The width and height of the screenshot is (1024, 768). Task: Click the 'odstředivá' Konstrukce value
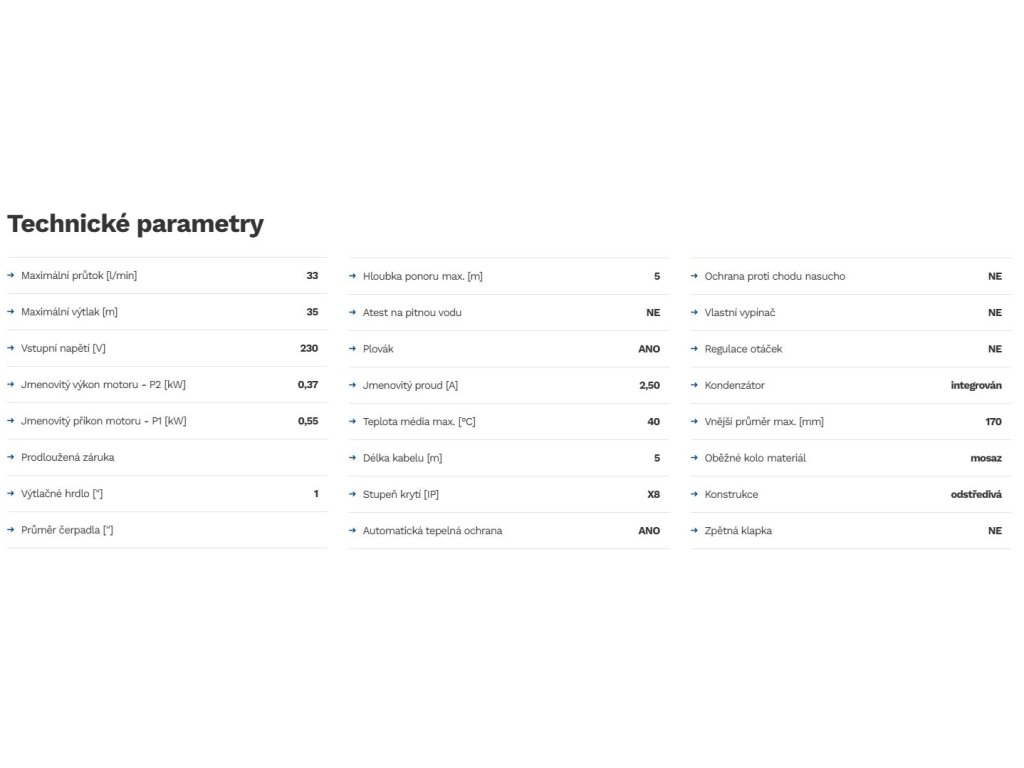[x=975, y=494]
